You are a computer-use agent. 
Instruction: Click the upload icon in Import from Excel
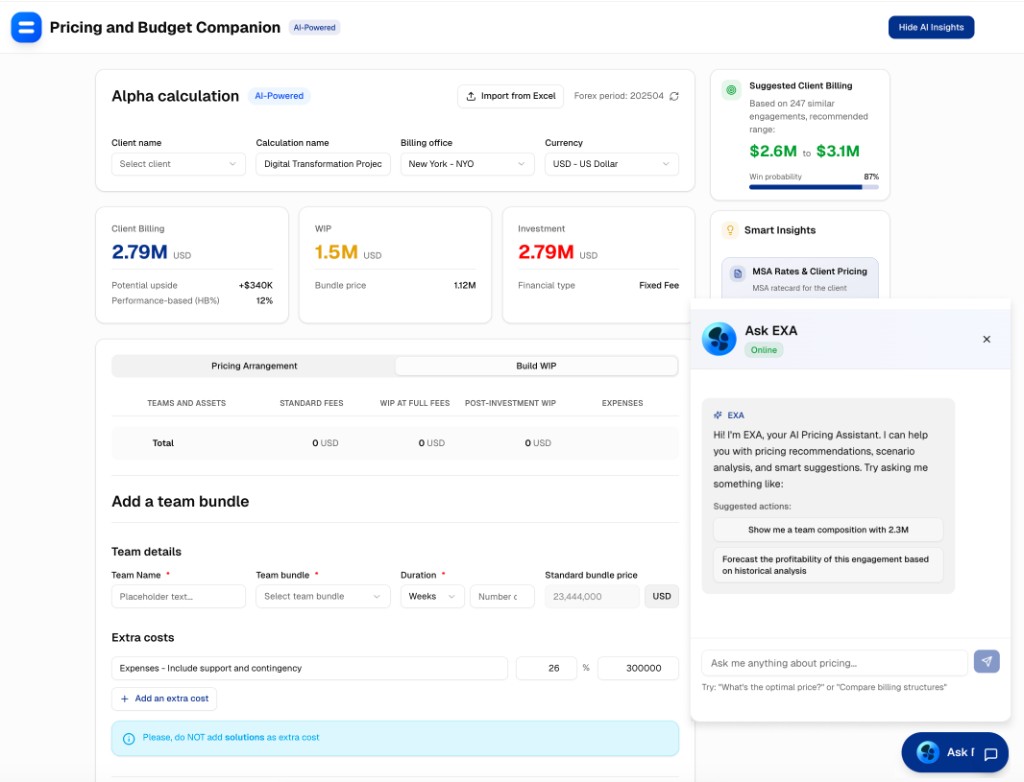coord(469,96)
